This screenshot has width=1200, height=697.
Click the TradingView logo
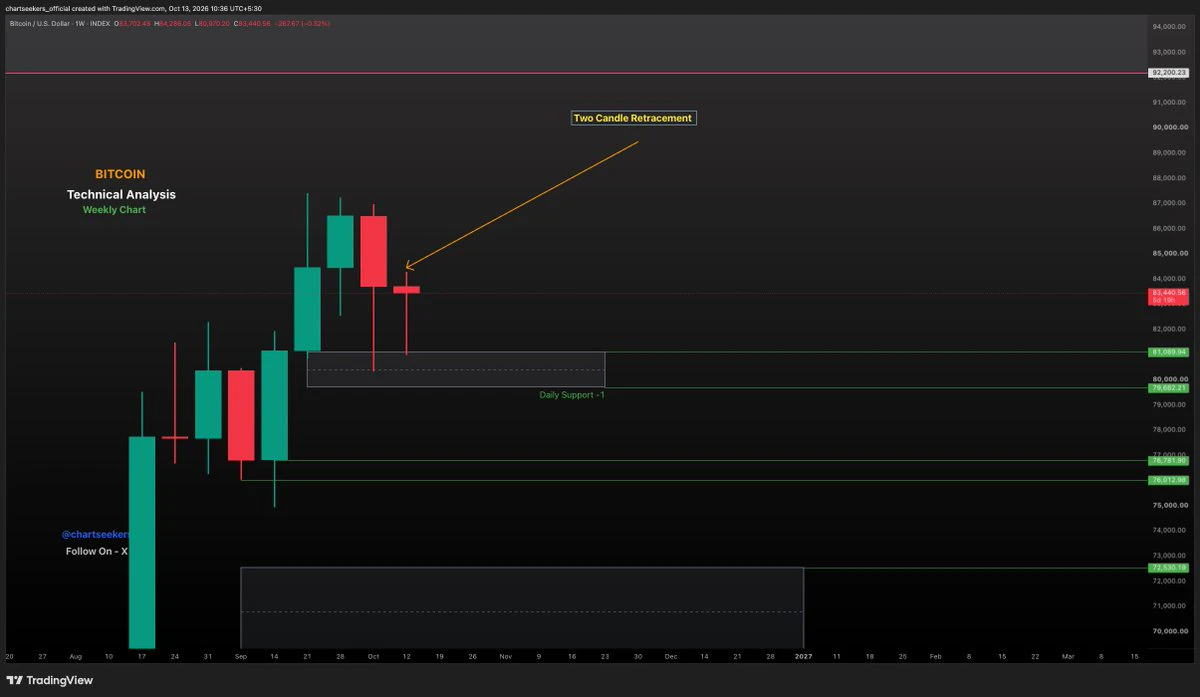tap(51, 680)
